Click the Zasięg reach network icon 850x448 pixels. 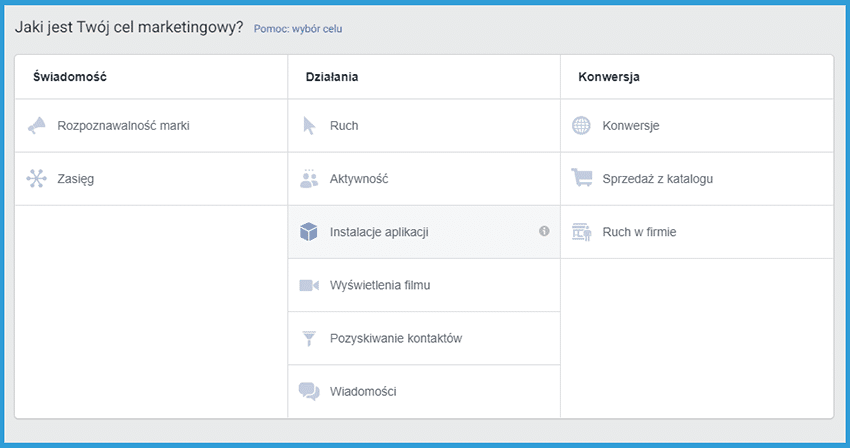[37, 178]
